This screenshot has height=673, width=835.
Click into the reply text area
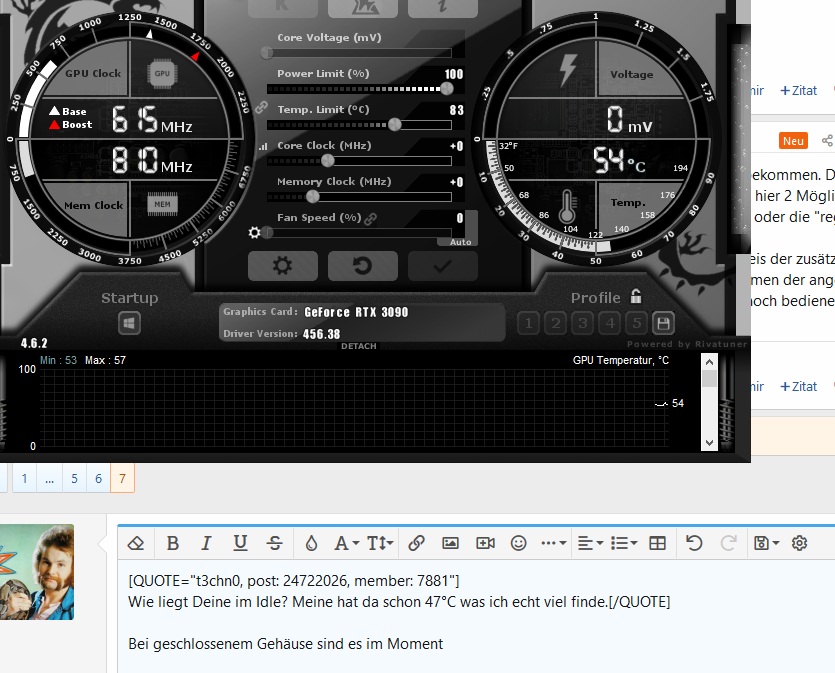[x=477, y=617]
